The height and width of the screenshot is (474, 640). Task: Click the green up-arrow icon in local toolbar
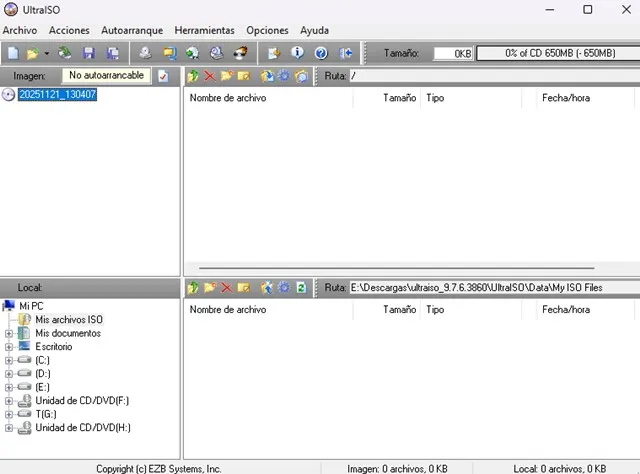click(193, 288)
